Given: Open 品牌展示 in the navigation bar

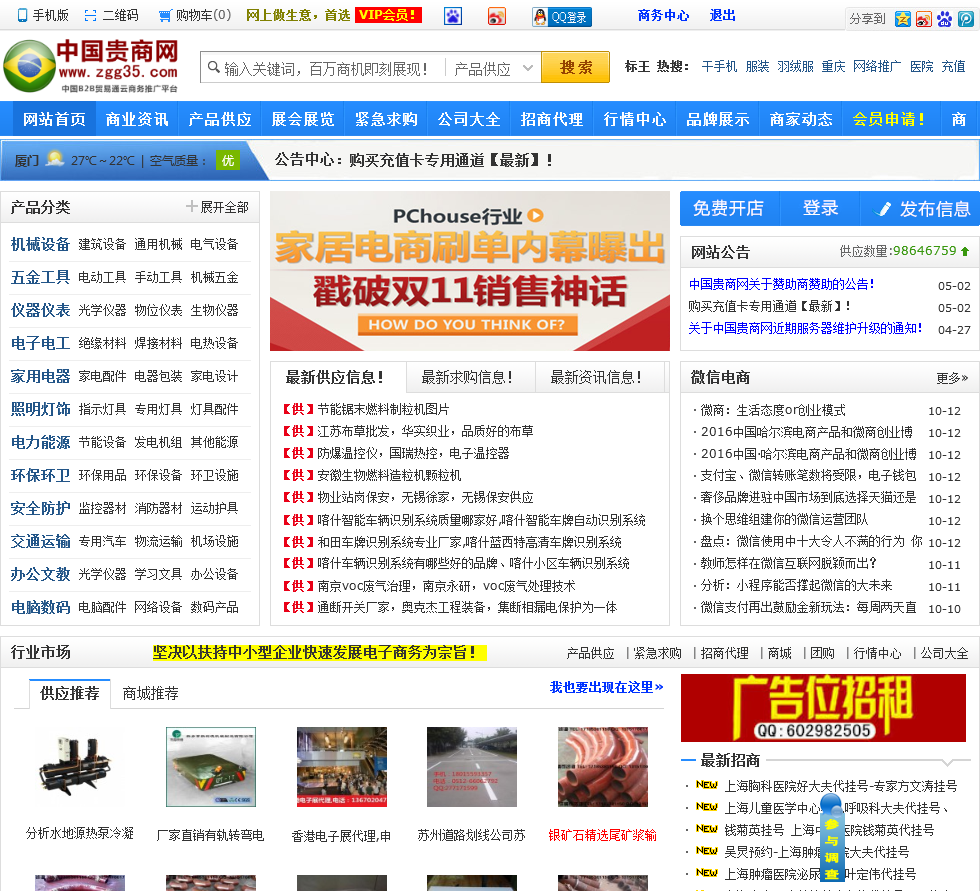Looking at the screenshot, I should pos(718,119).
